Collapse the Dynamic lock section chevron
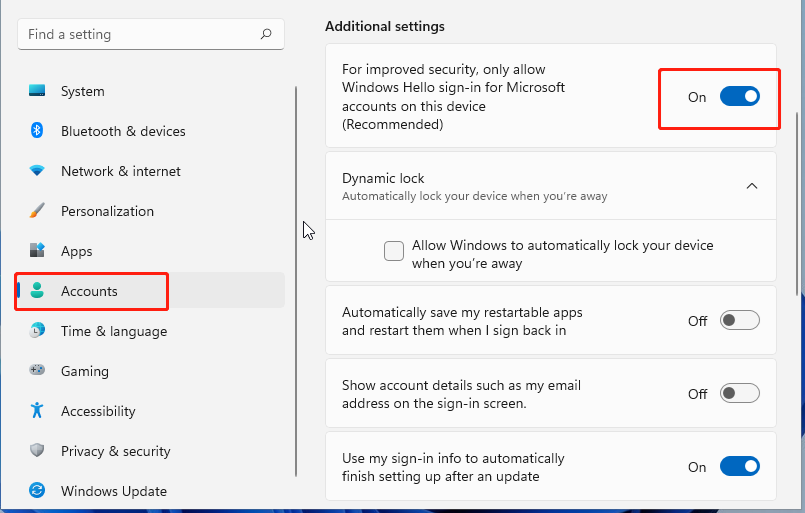This screenshot has width=805, height=513. [x=752, y=186]
